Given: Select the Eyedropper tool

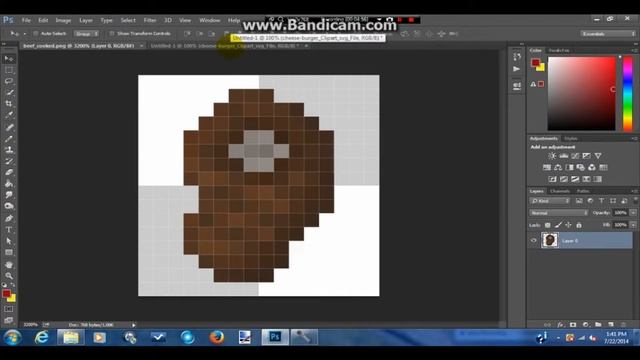Looking at the screenshot, I should pos(9,115).
